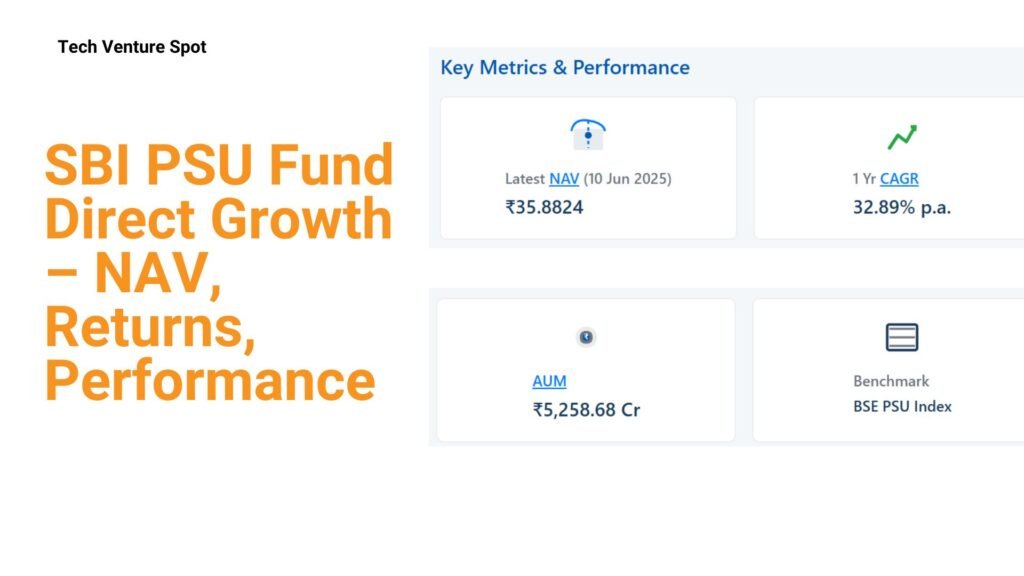Click the ₹35.8824 NAV value

click(x=544, y=207)
